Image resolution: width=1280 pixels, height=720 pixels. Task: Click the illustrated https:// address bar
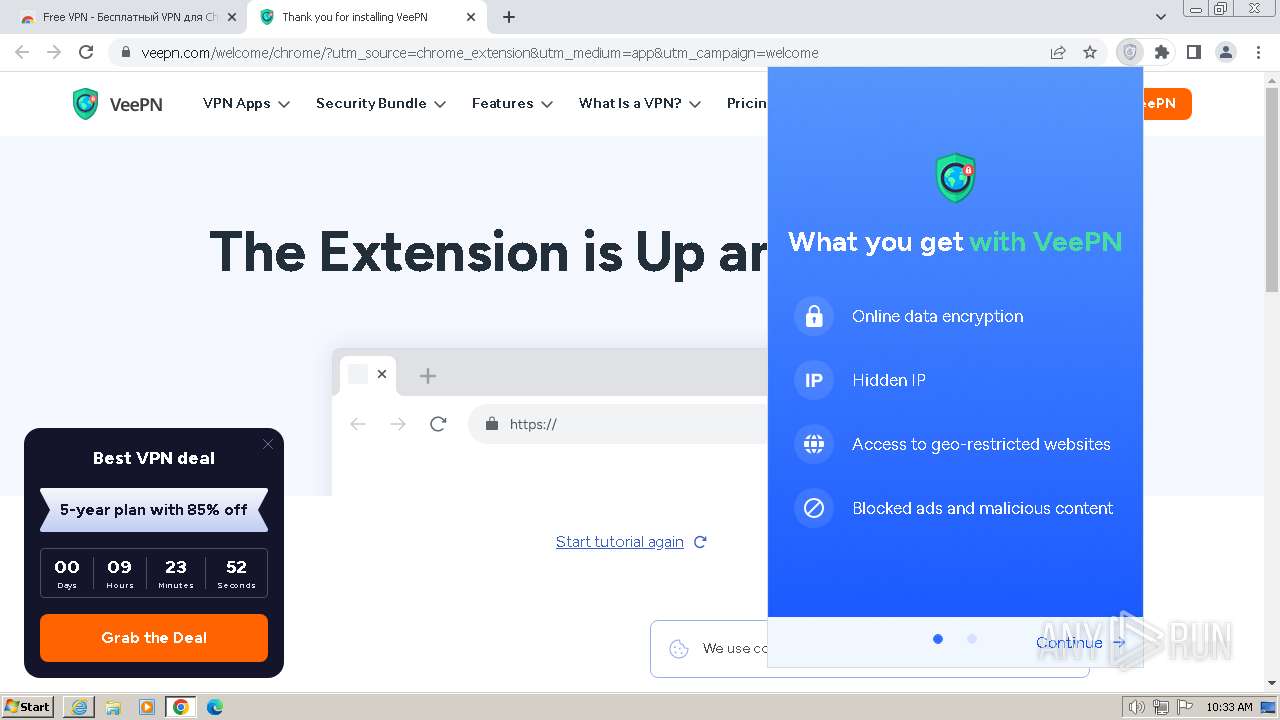(618, 424)
